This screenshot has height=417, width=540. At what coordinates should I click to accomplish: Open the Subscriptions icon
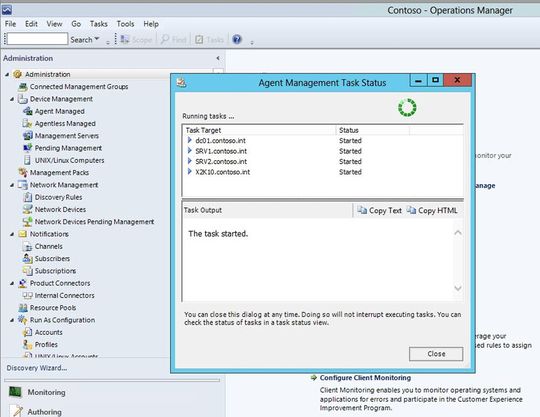(x=28, y=271)
